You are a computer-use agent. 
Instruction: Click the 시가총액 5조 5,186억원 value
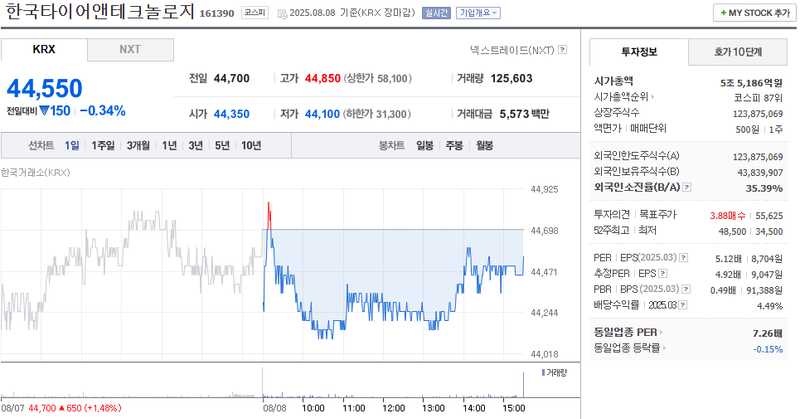[x=751, y=83]
